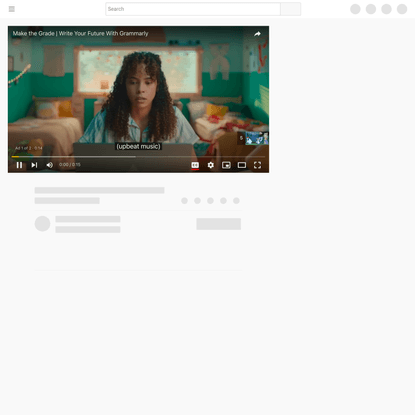
Task: Switch to miniplayer mode
Action: (x=226, y=165)
